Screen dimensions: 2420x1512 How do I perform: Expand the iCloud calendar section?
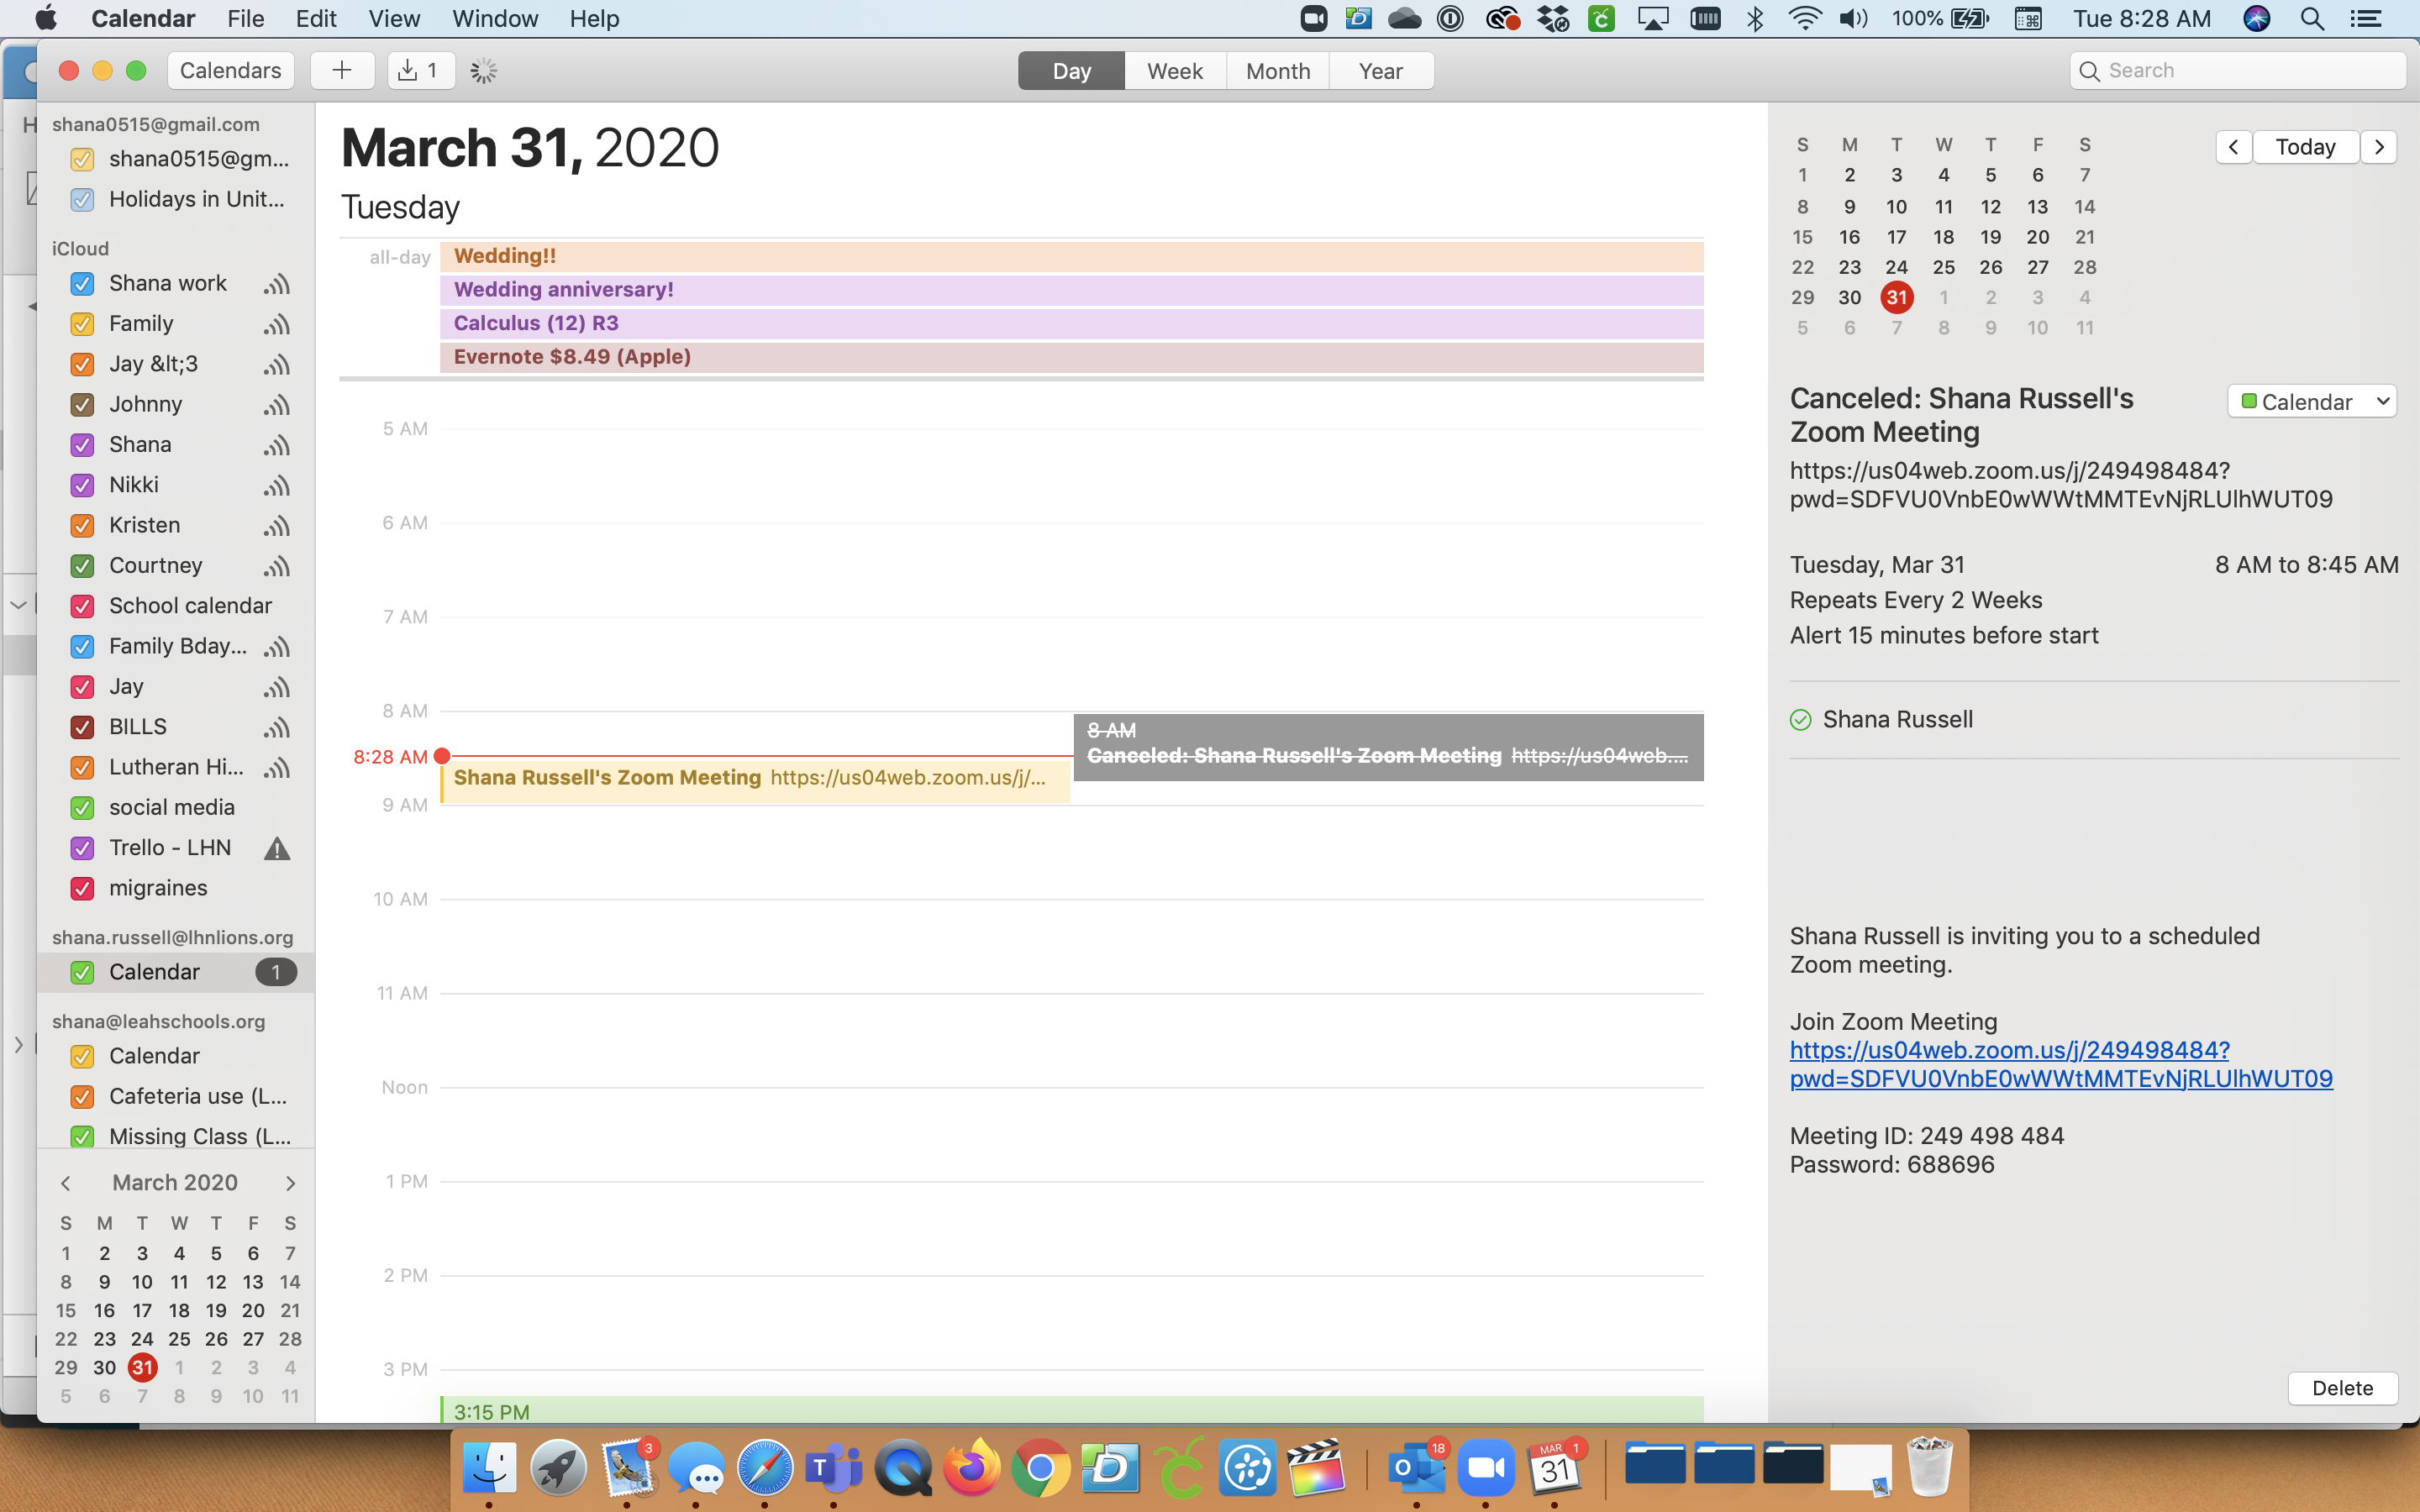[x=80, y=247]
